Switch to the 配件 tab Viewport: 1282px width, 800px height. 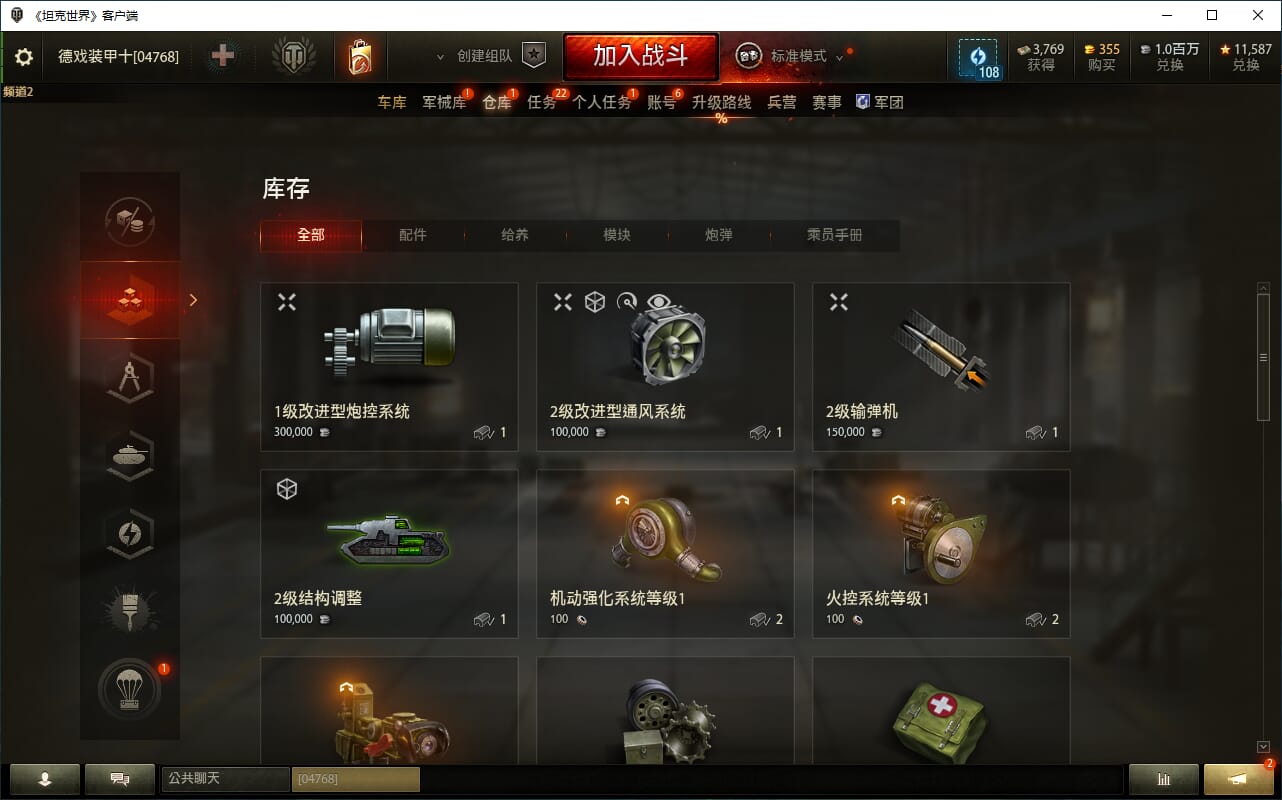coord(413,235)
